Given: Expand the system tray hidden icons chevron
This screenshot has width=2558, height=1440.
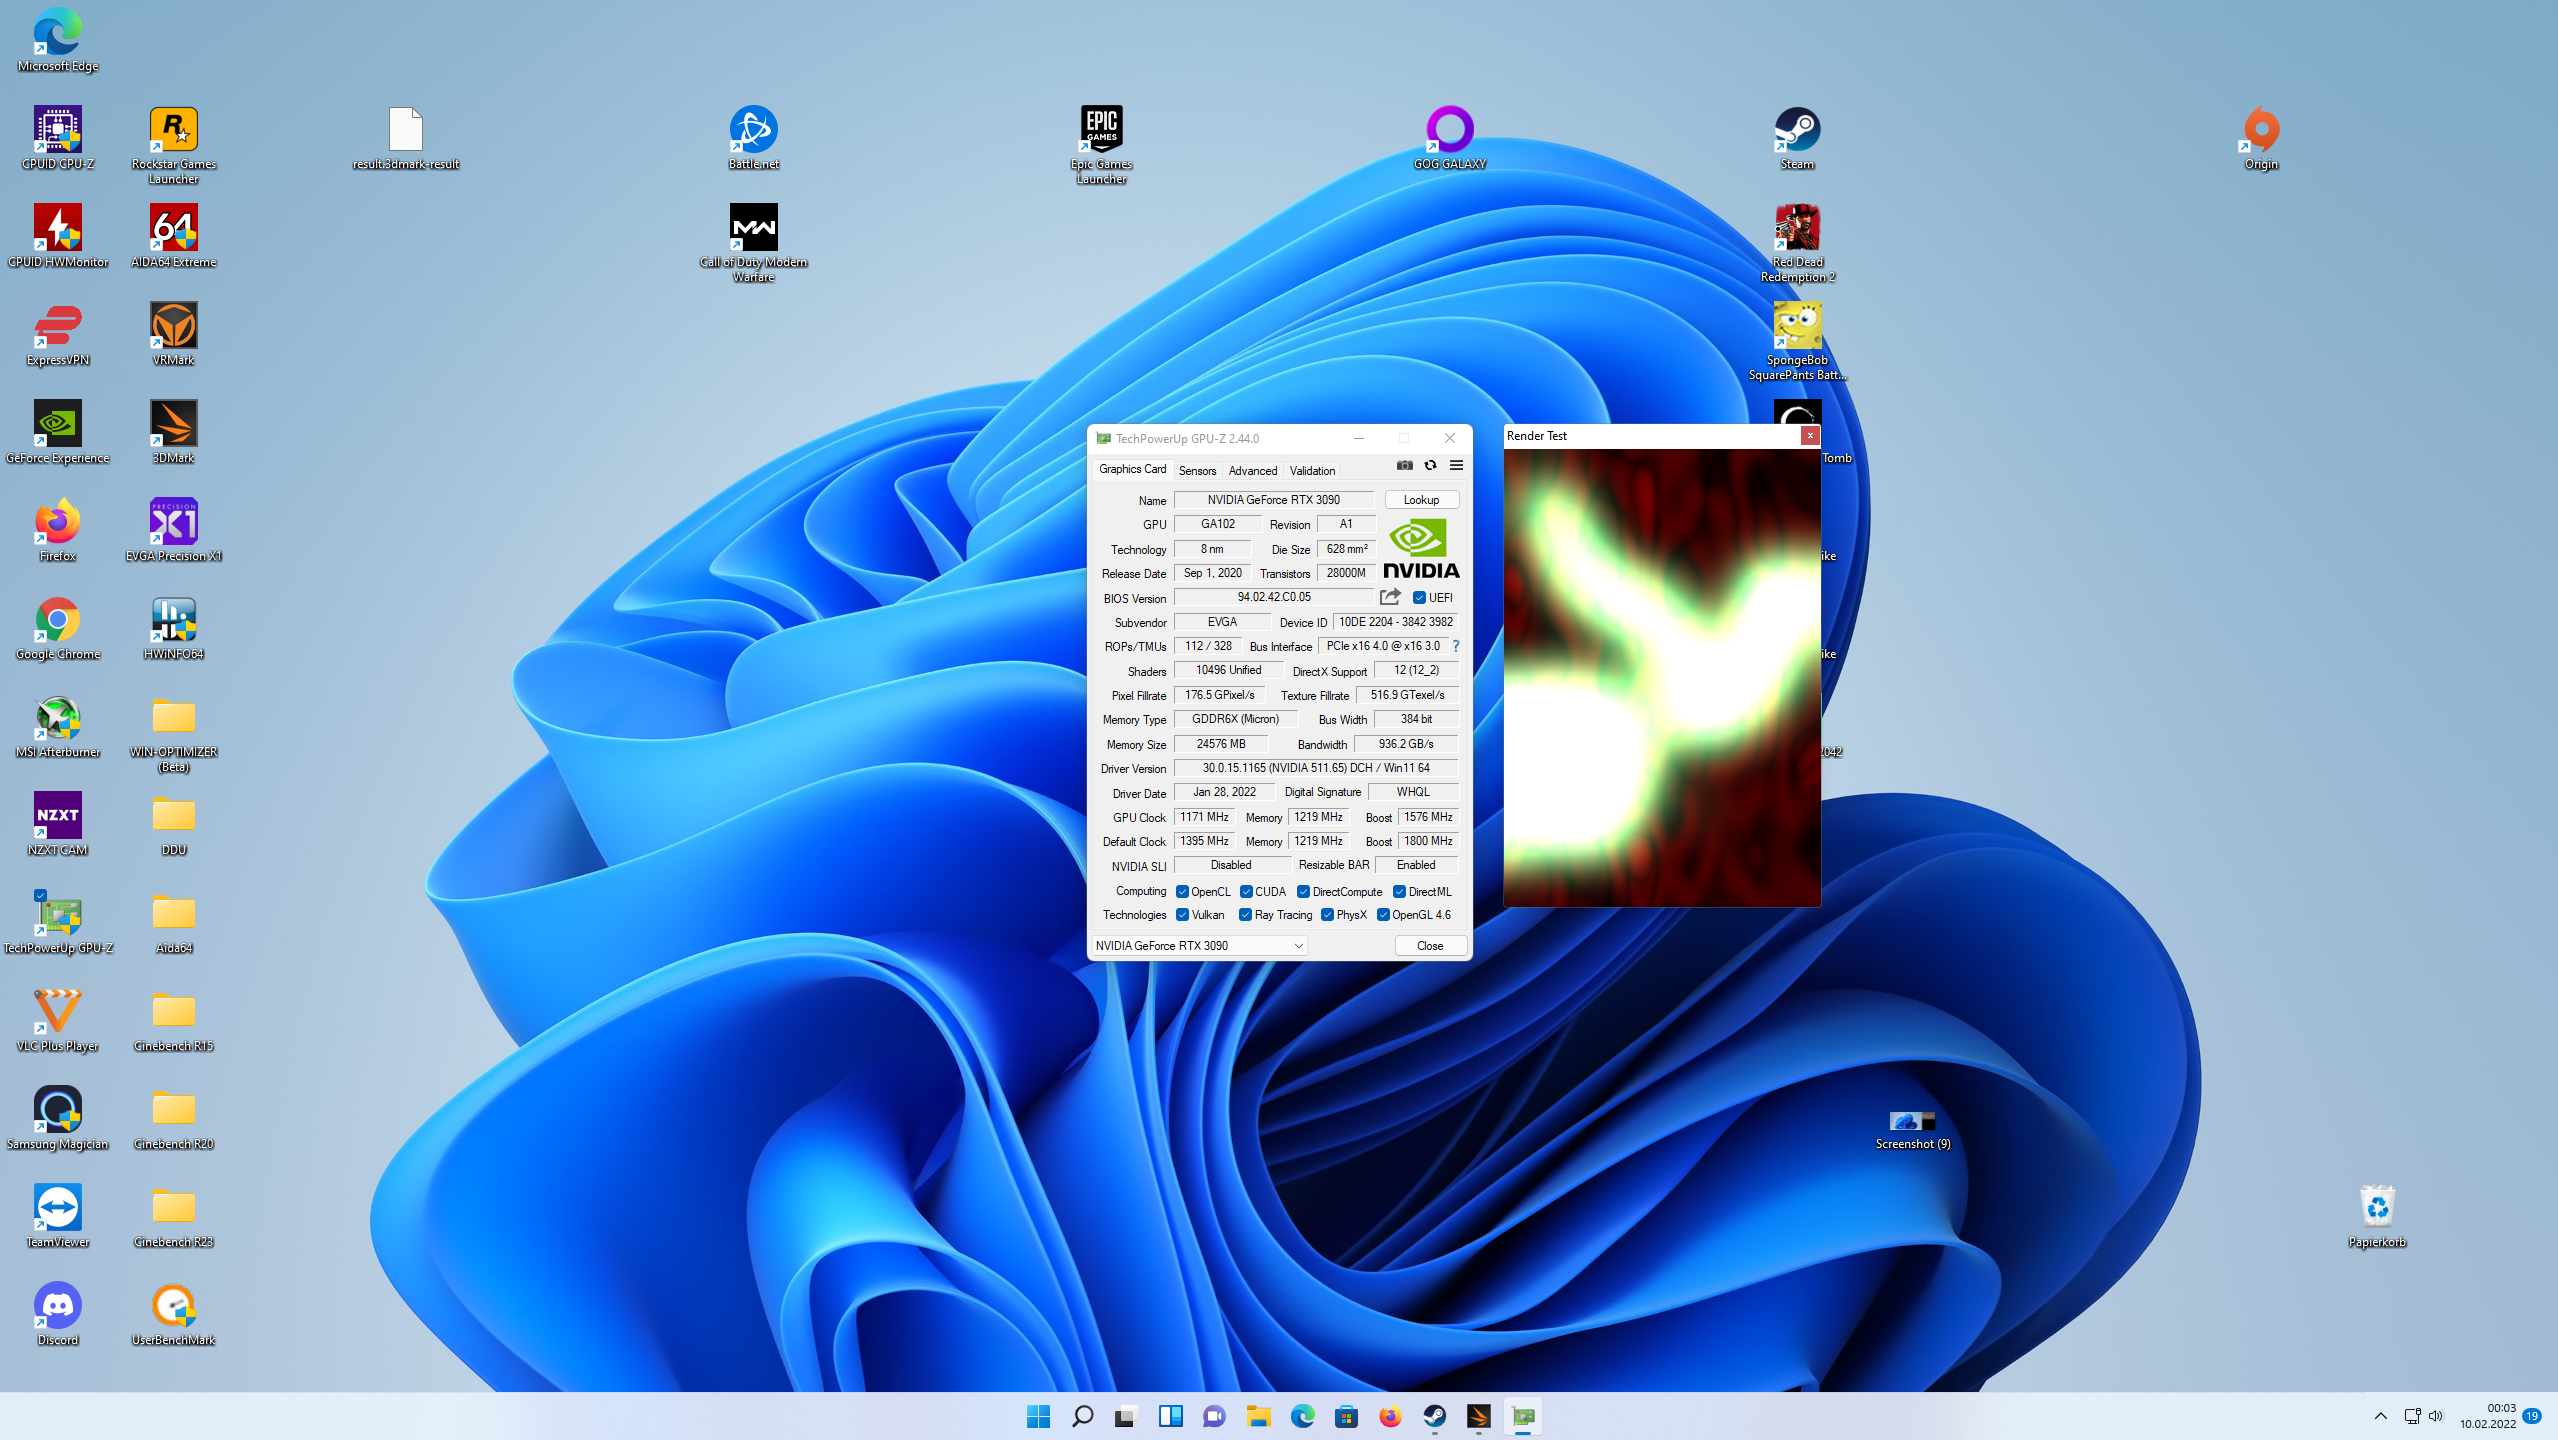Looking at the screenshot, I should [2380, 1416].
